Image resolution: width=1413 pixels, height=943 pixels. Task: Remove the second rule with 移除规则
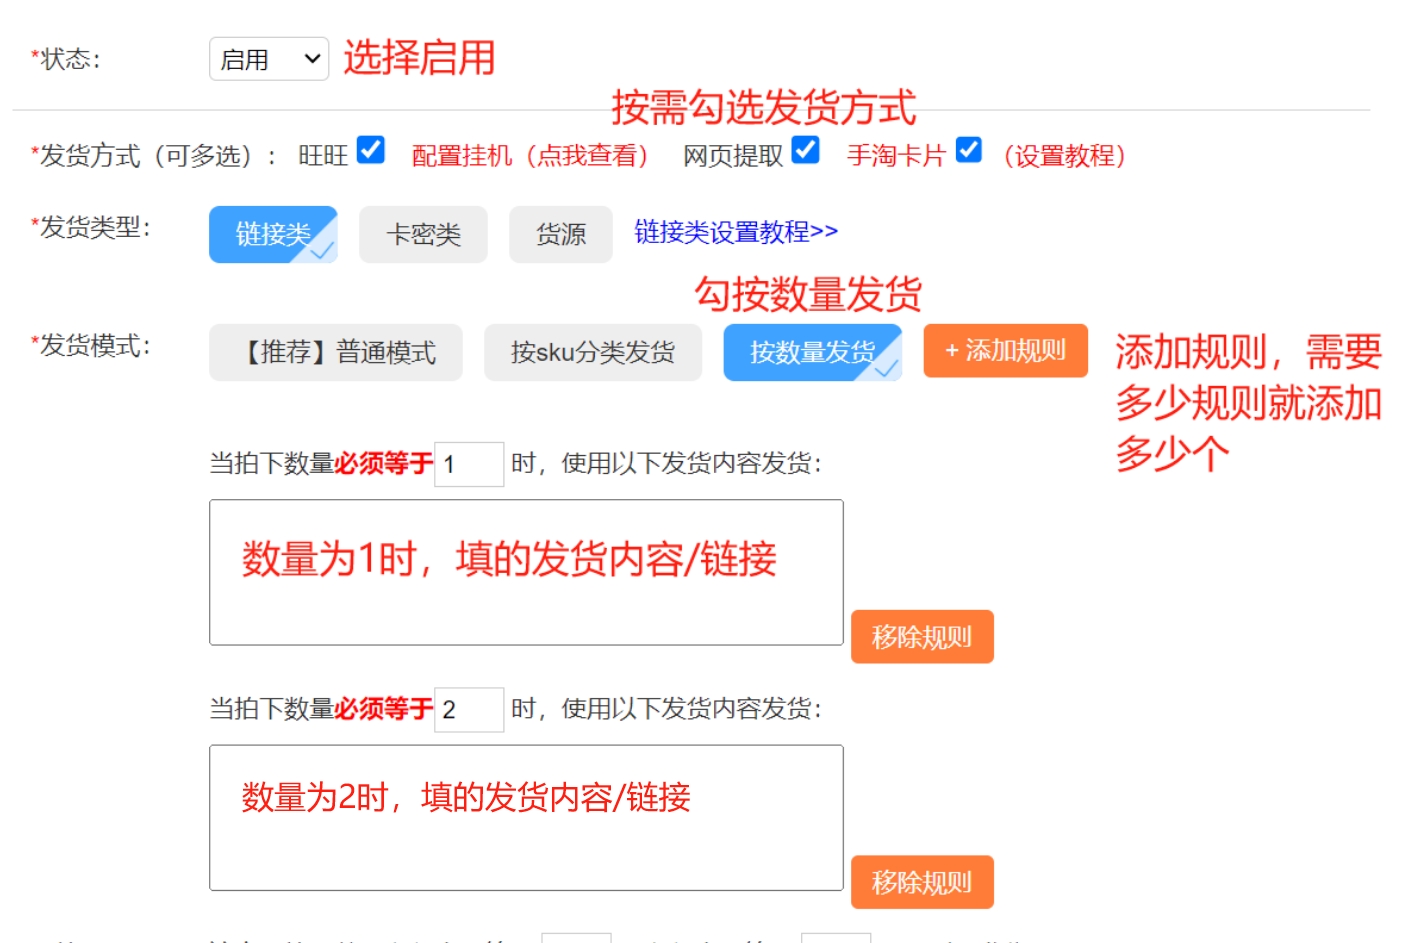coord(922,882)
